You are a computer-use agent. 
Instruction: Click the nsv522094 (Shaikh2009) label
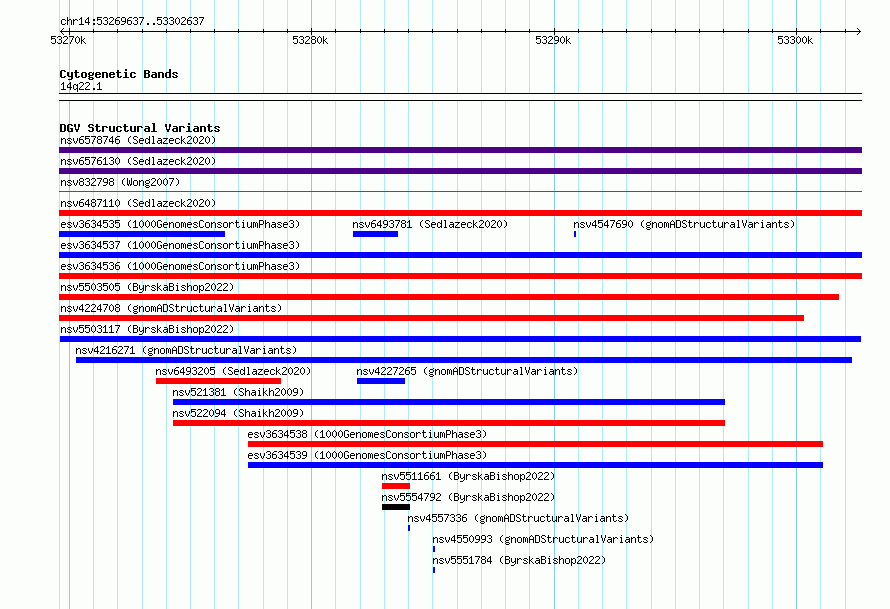(238, 413)
